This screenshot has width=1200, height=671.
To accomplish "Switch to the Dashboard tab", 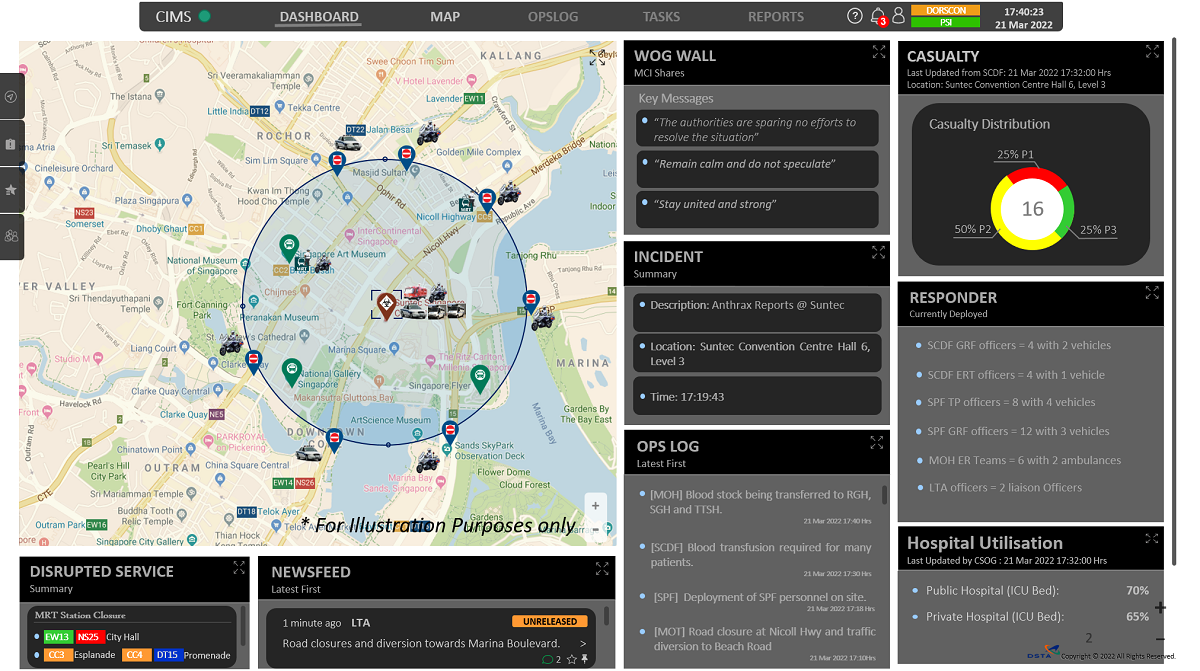I will click(x=319, y=17).
